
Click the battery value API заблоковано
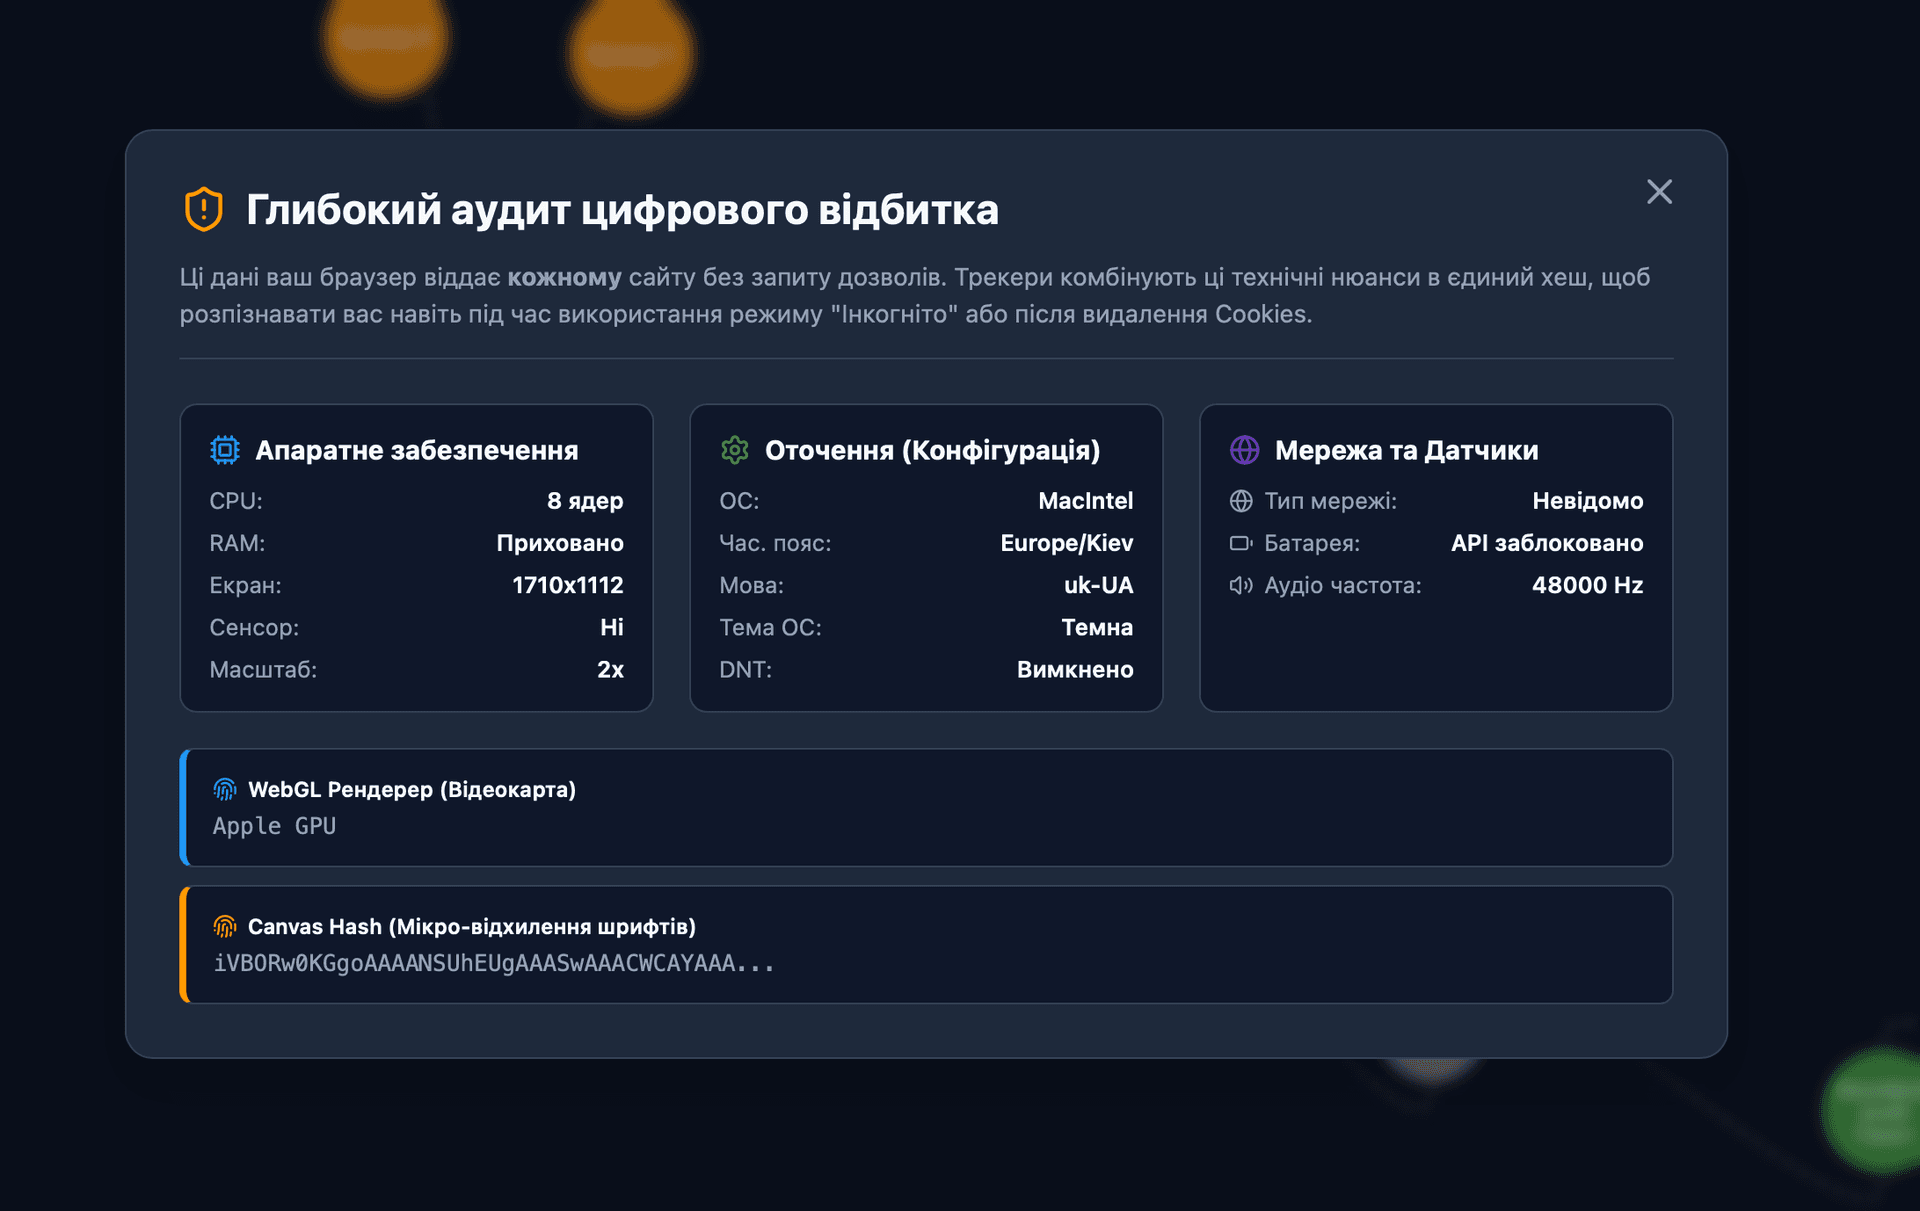tap(1547, 543)
